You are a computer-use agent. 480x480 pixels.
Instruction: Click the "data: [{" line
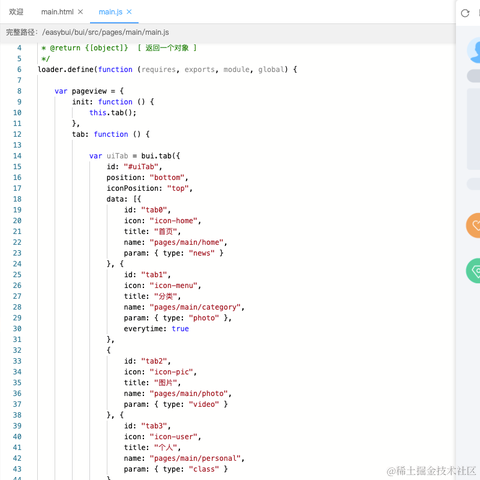pyautogui.click(x=124, y=199)
